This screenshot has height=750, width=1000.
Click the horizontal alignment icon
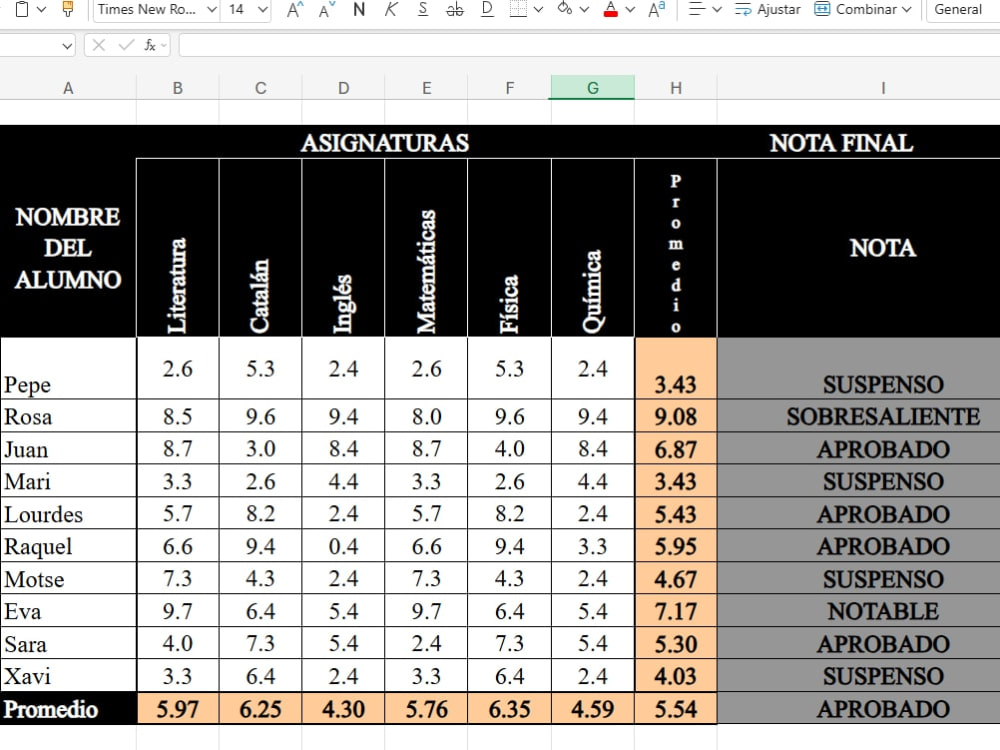pos(697,9)
